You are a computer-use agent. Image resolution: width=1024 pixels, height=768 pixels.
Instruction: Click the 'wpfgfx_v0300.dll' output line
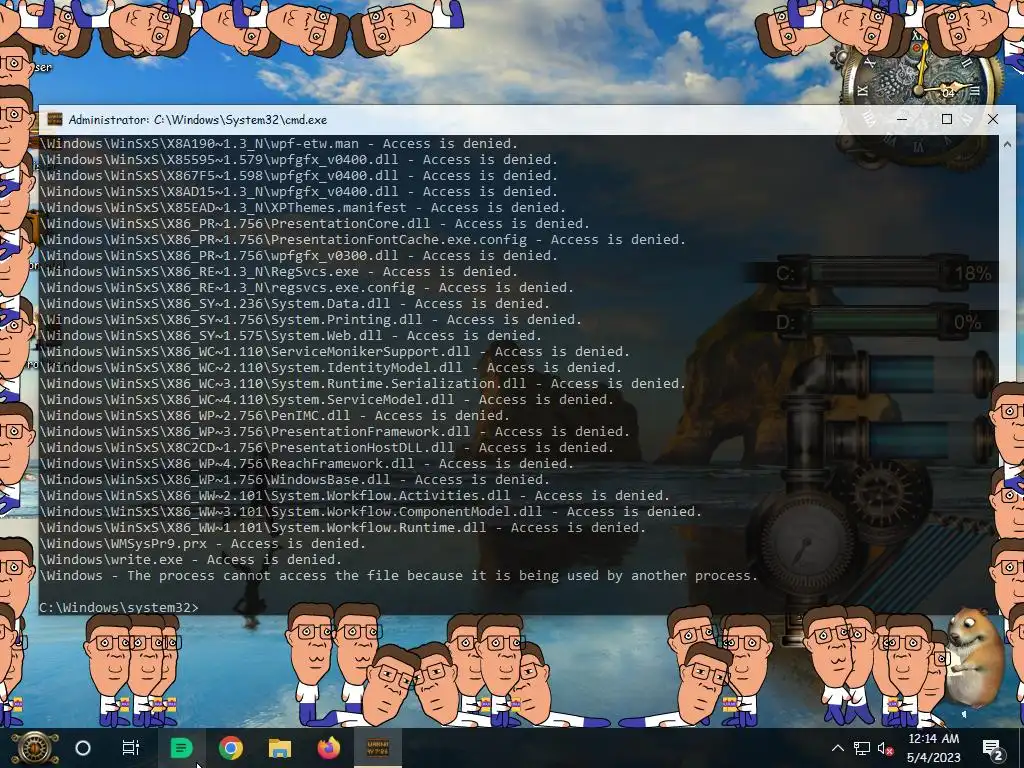299,255
